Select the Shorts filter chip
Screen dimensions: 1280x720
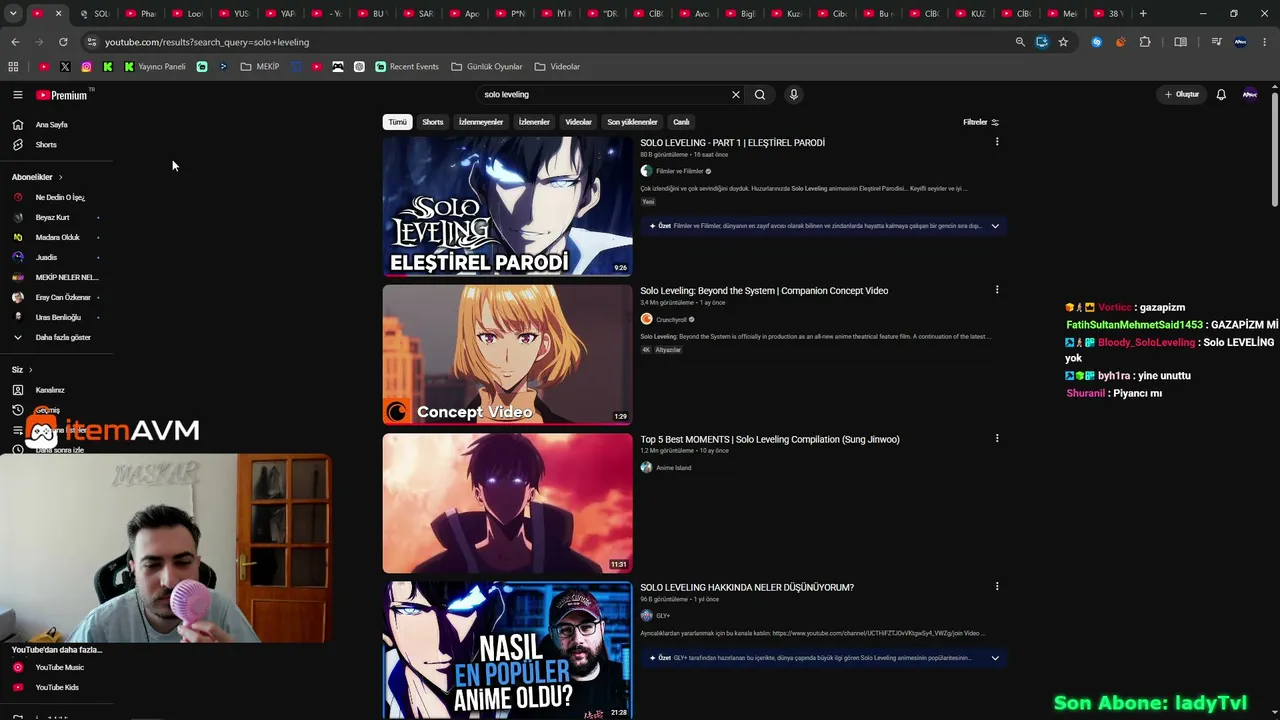tap(433, 122)
